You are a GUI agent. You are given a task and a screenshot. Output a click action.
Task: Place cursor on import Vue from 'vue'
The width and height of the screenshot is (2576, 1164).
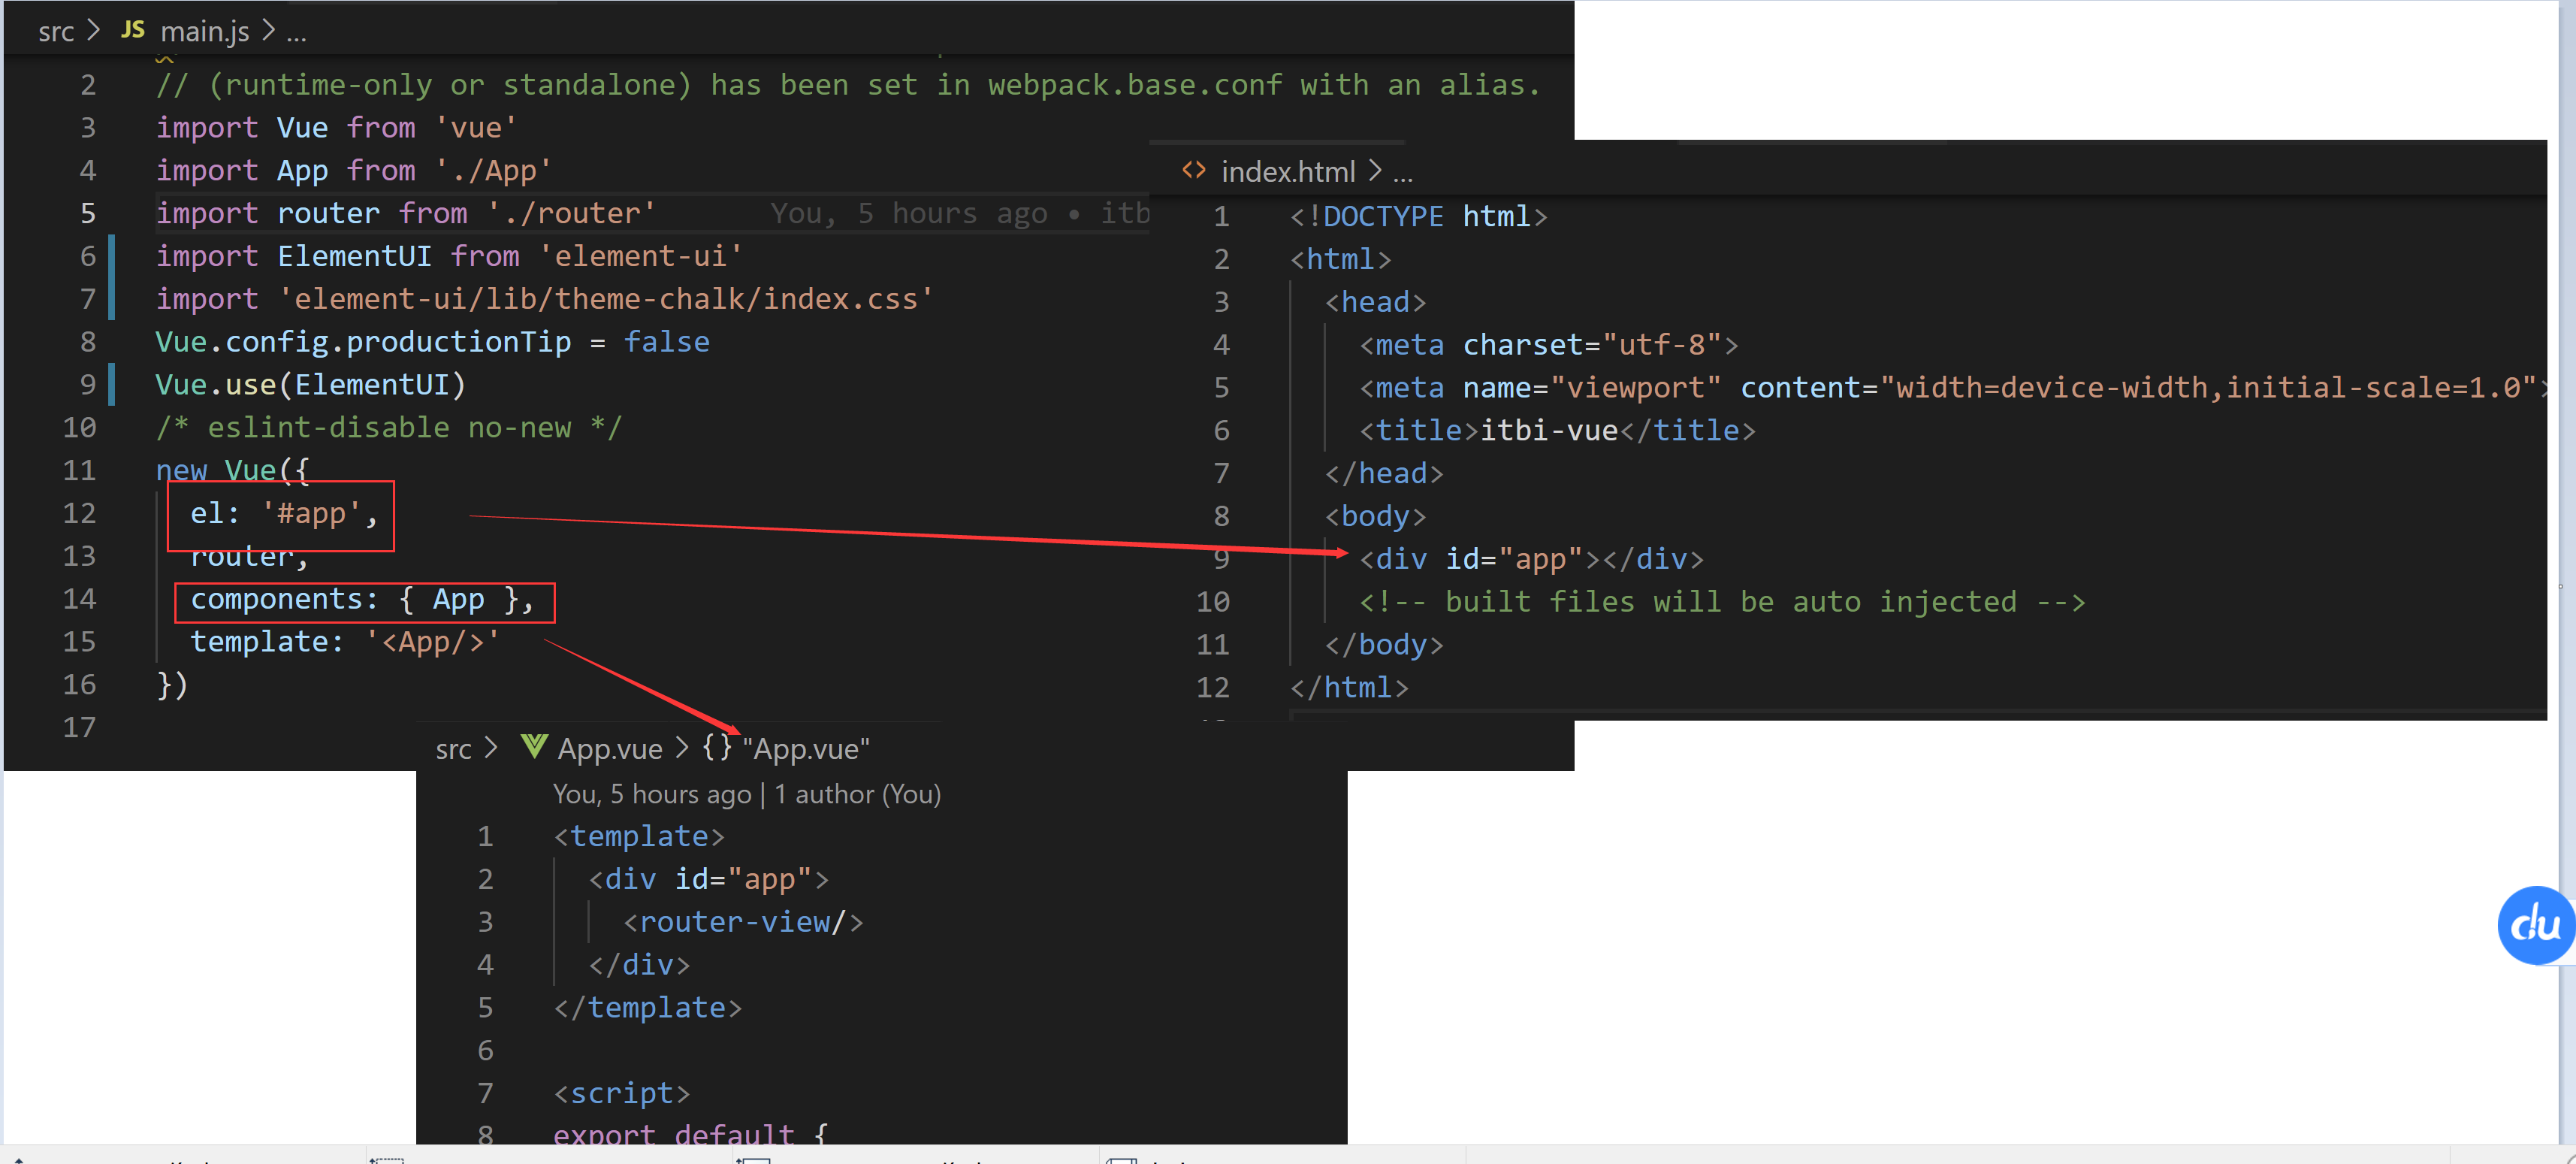click(336, 128)
